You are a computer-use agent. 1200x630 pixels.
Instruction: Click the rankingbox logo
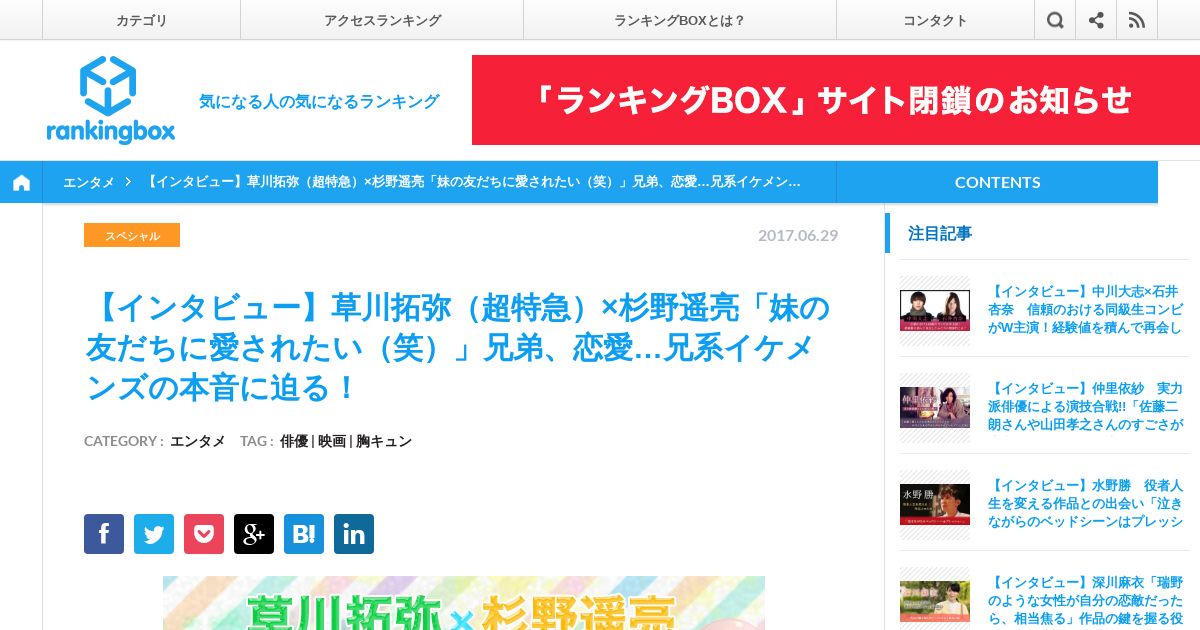coord(110,100)
